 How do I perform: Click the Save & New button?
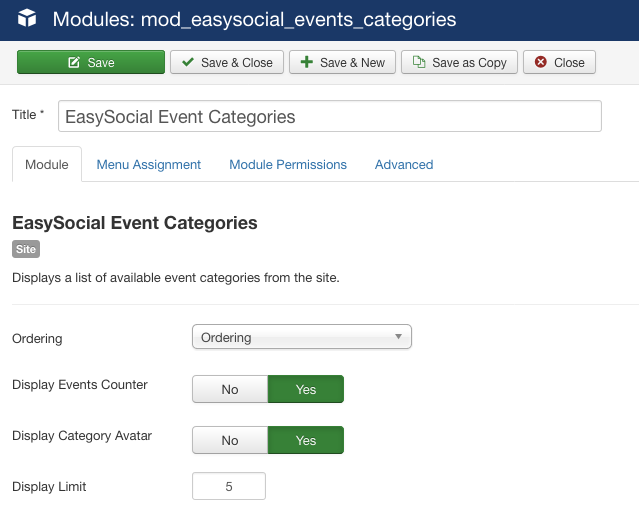pos(342,62)
